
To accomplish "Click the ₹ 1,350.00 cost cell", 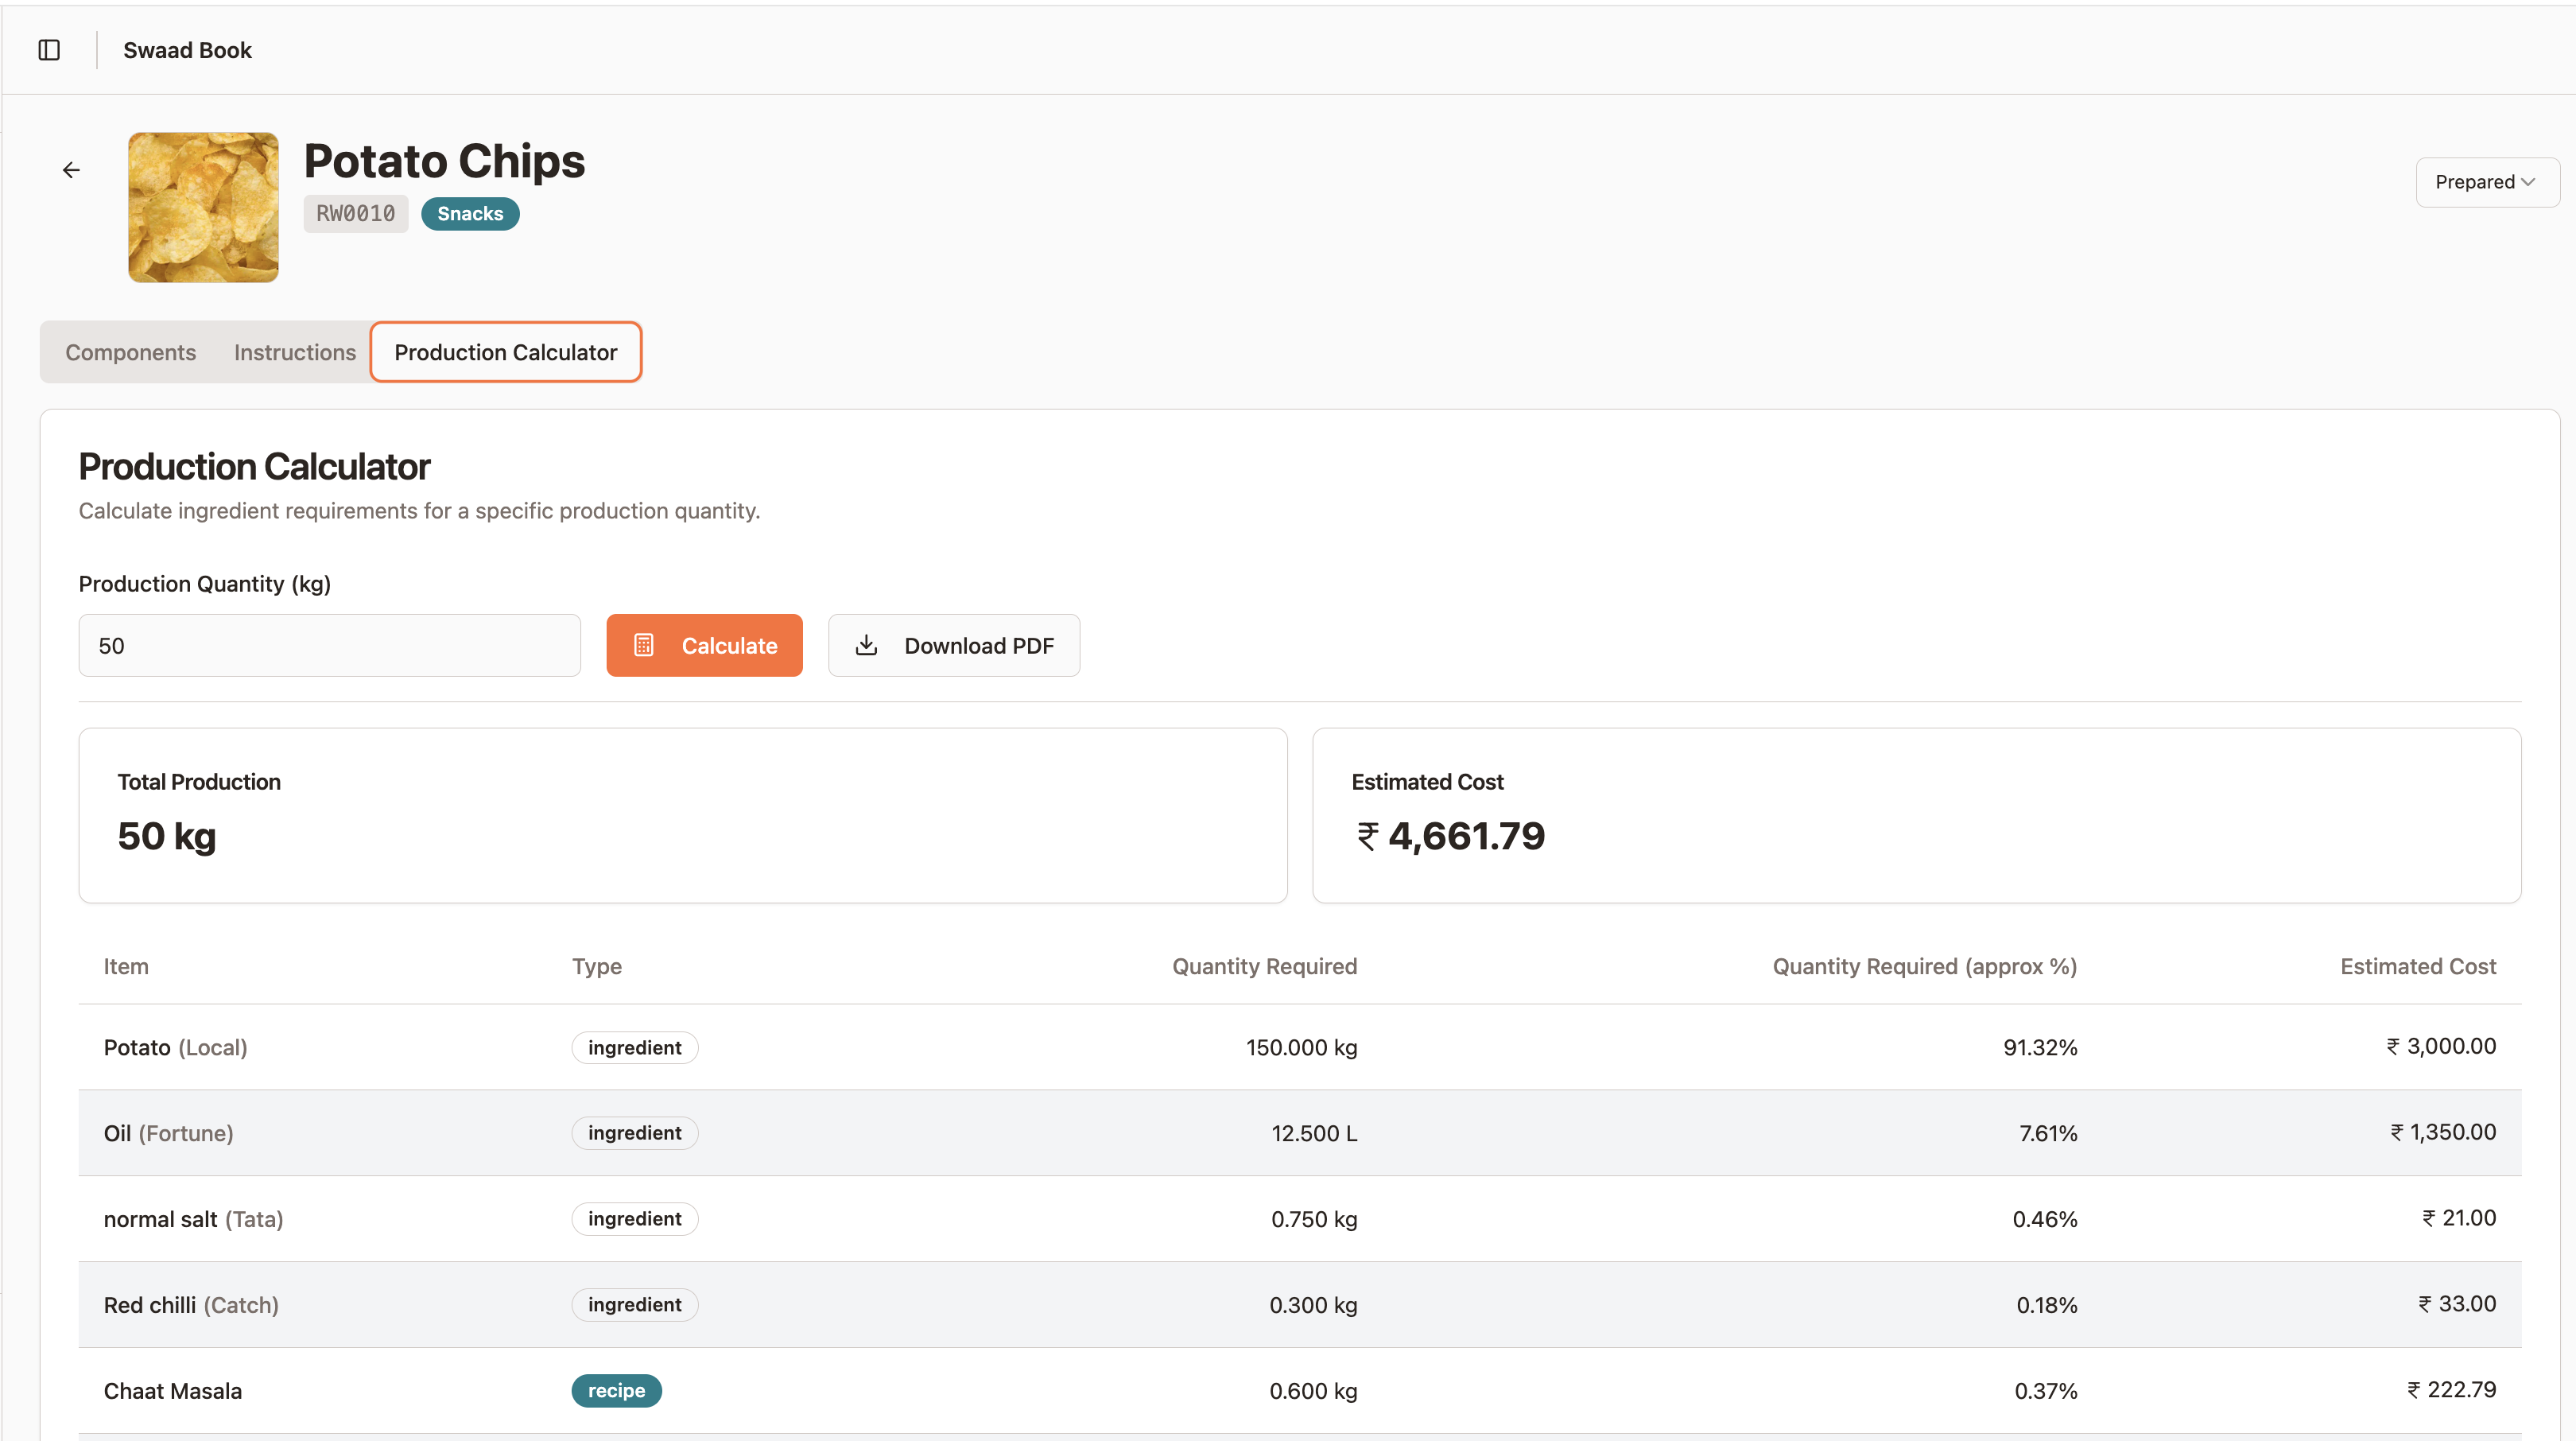I will (2443, 1132).
